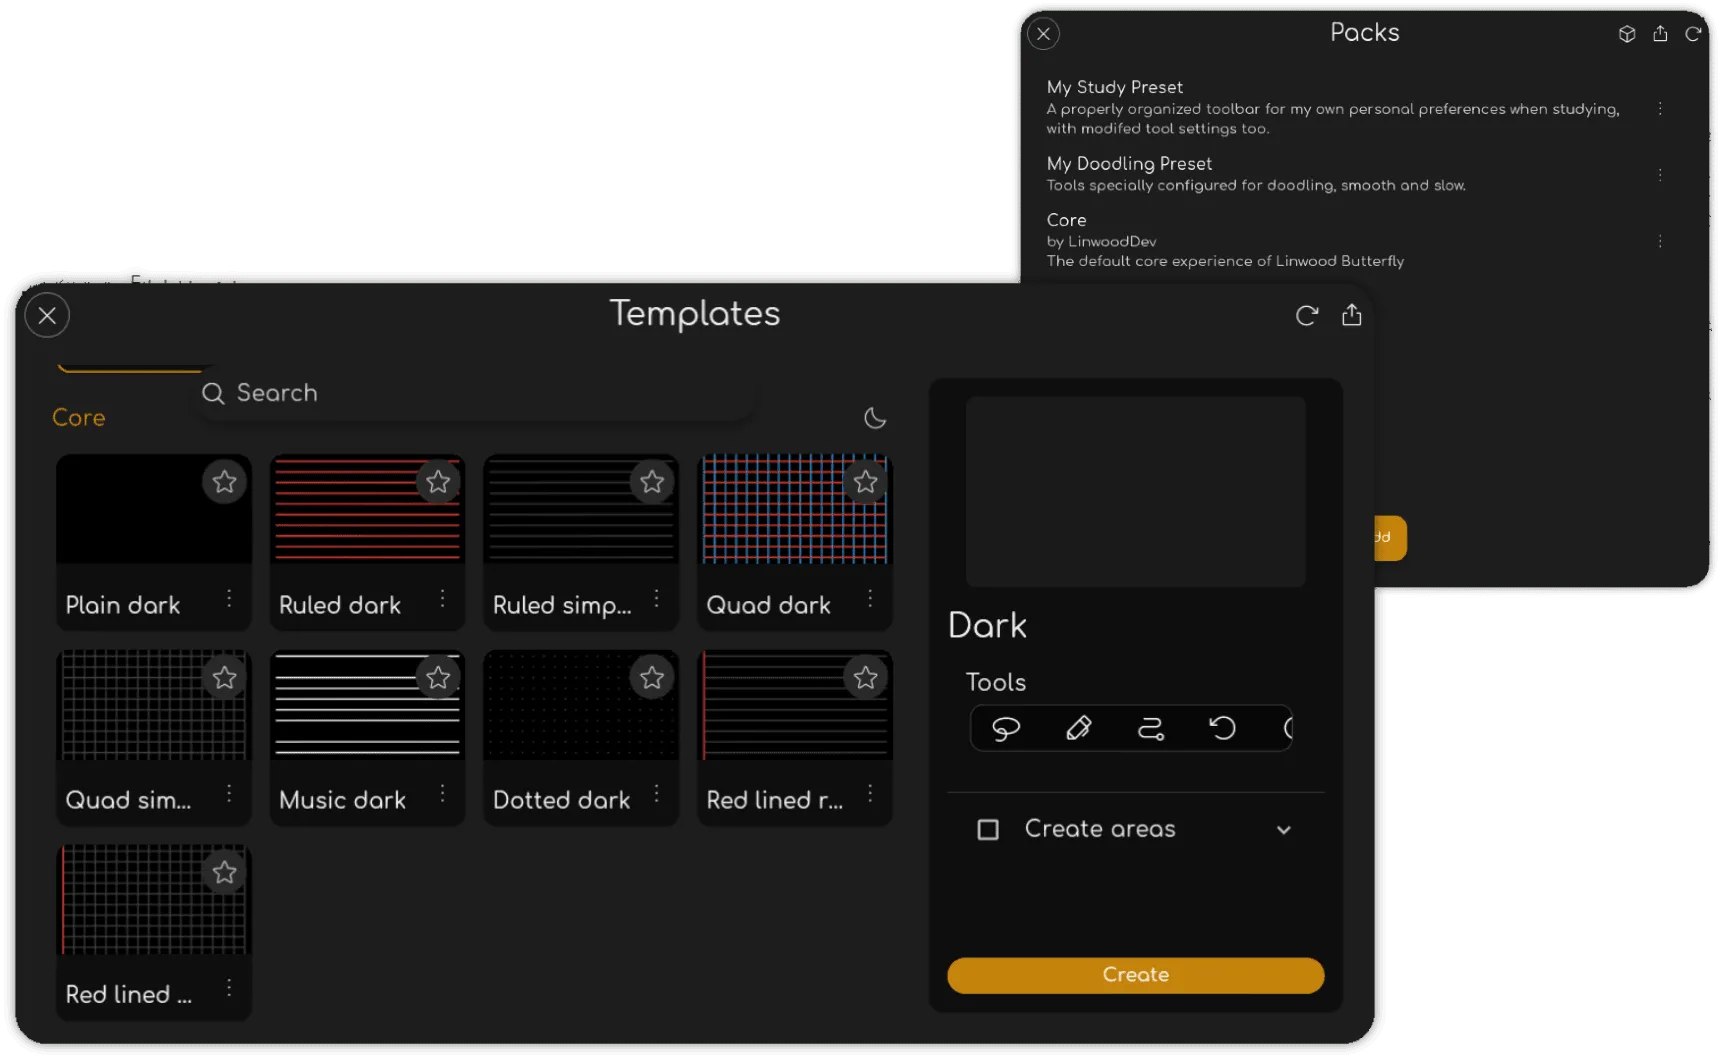Star the Music dark template
The width and height of the screenshot is (1720, 1060).
[438, 677]
